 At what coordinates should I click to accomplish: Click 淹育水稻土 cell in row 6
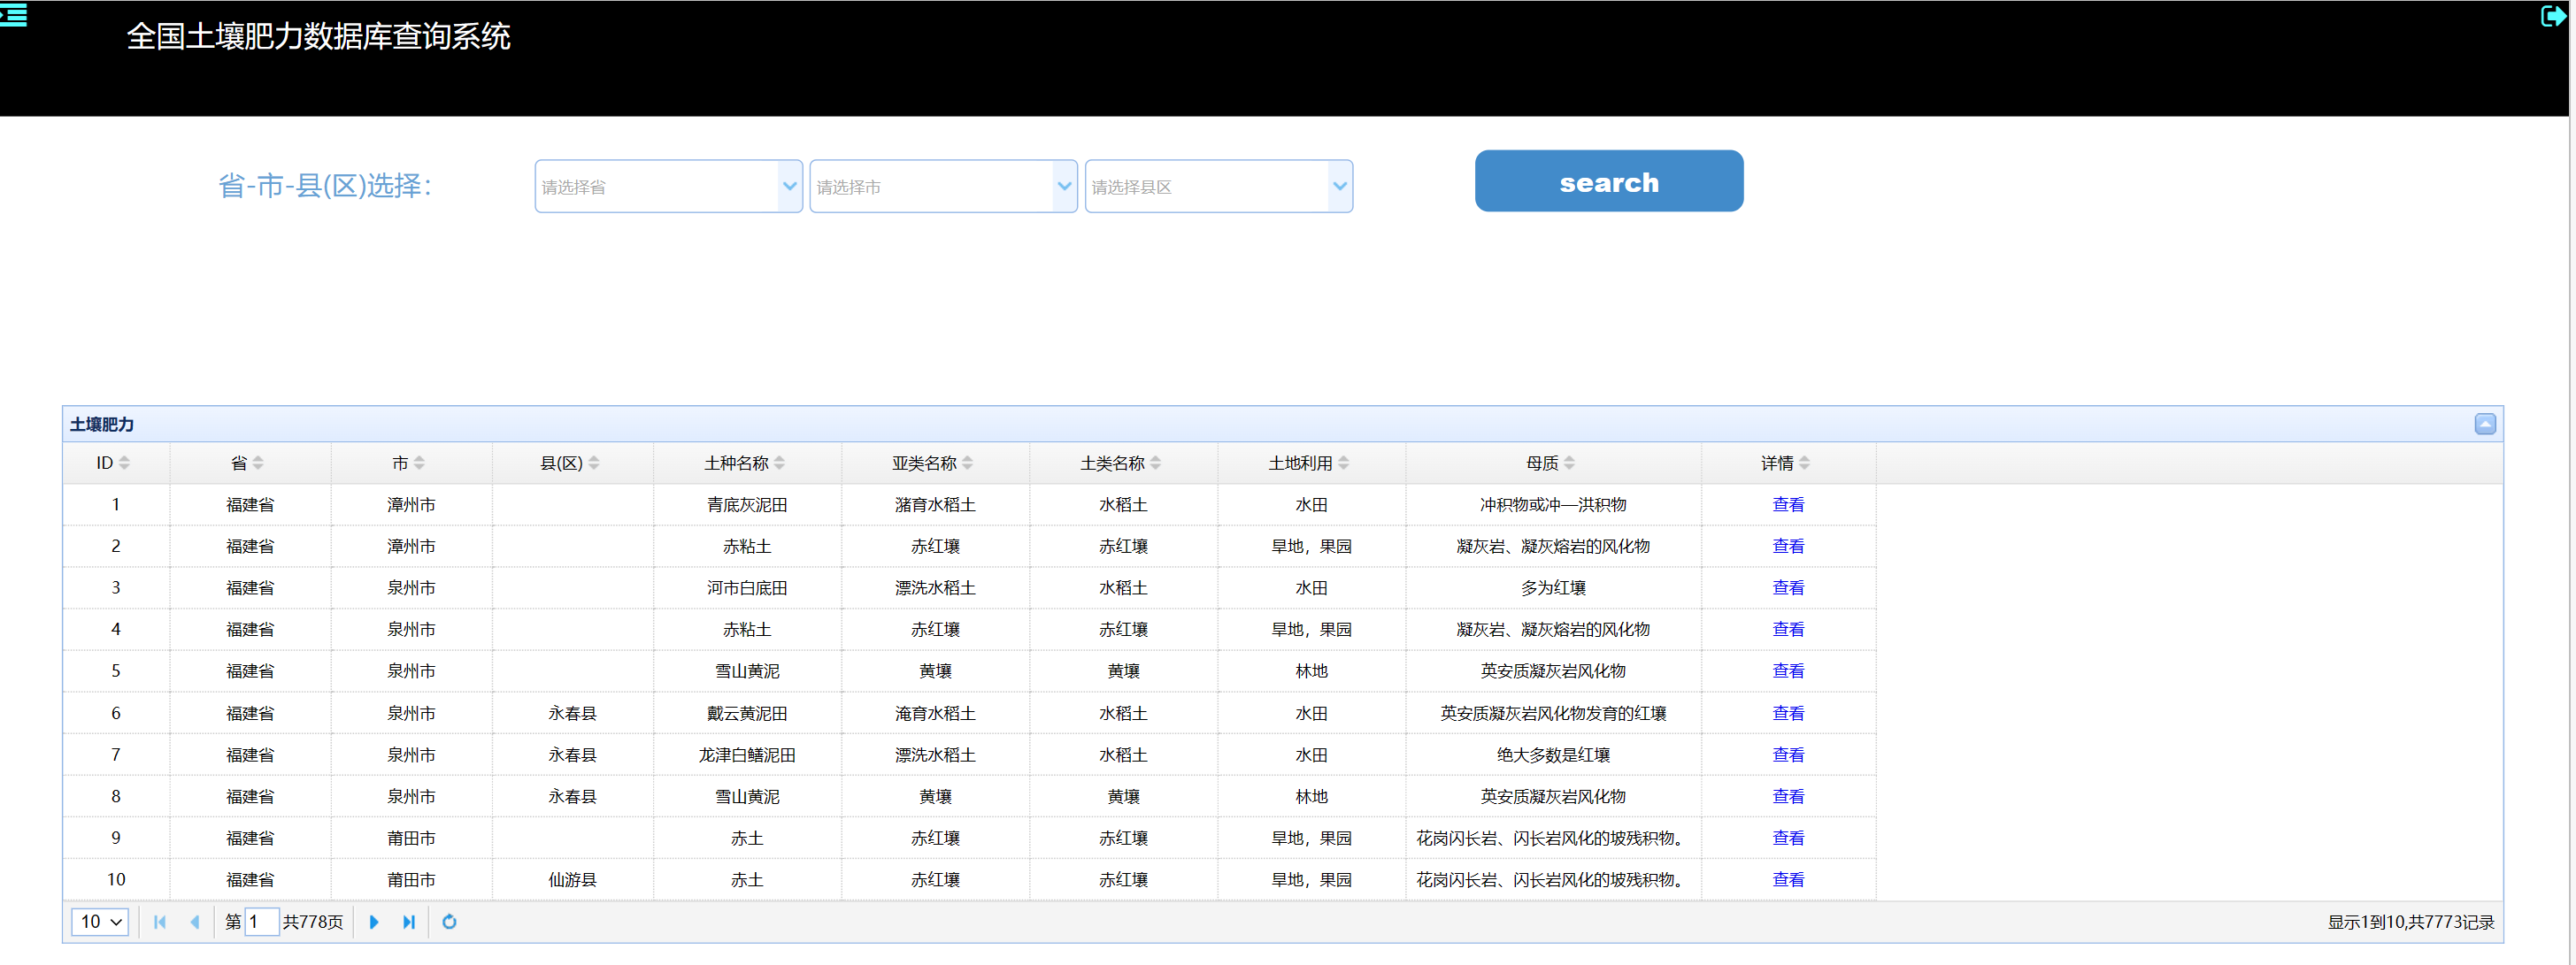(x=935, y=714)
